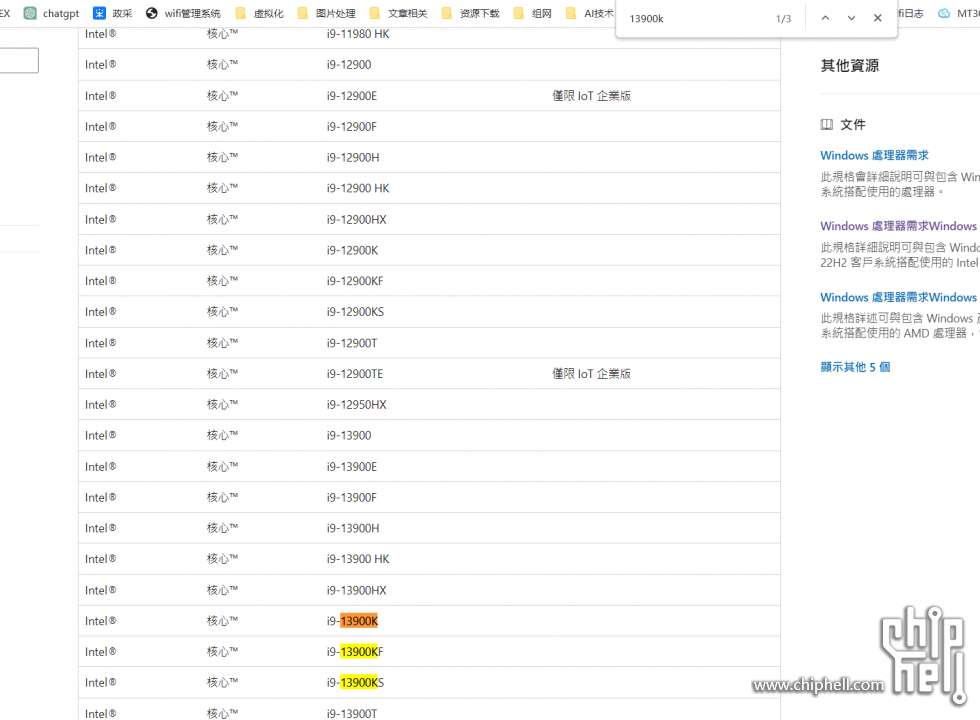Select the i9-13900KF cell
Viewport: 980px width, 720px height.
(354, 652)
